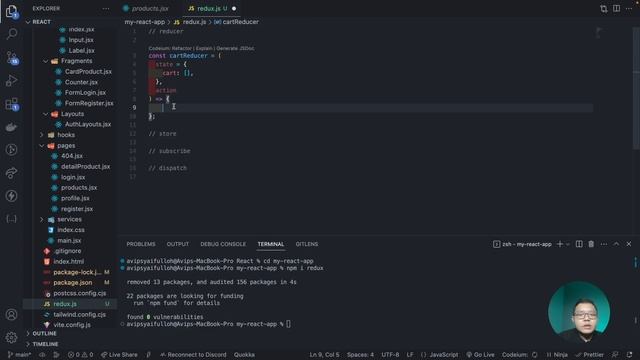
Task: Open the Live Share activity bar icon
Action: click(x=11, y=173)
